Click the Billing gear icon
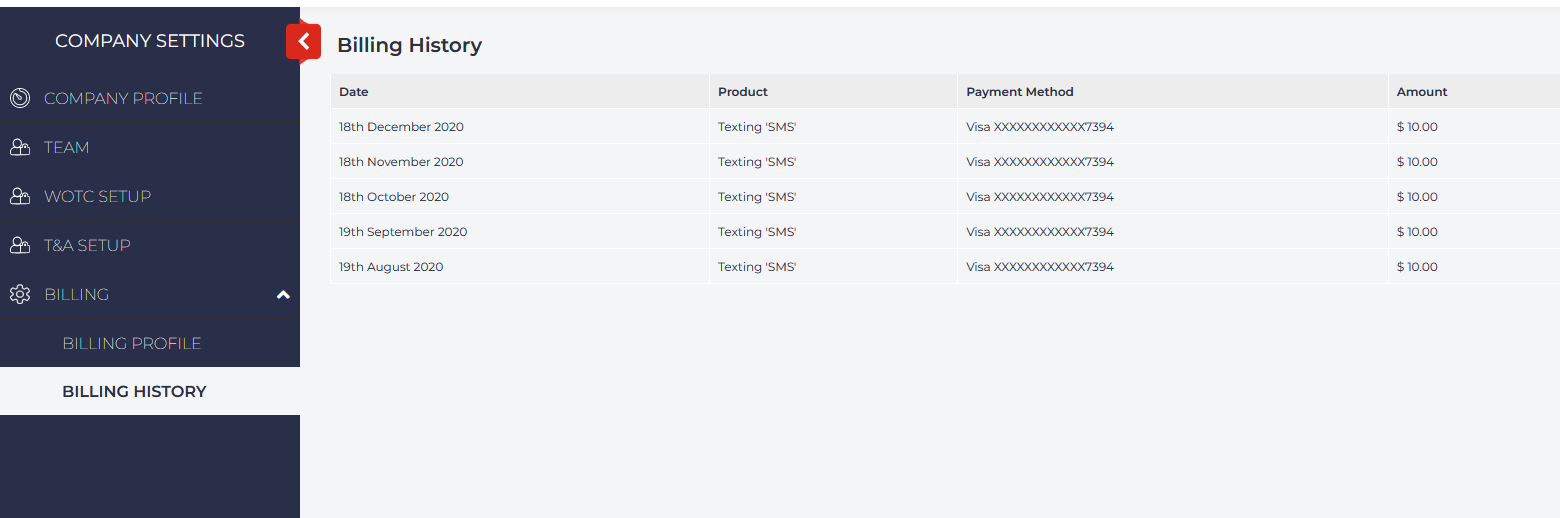Viewport: 1560px width, 518px height. pyautogui.click(x=20, y=294)
